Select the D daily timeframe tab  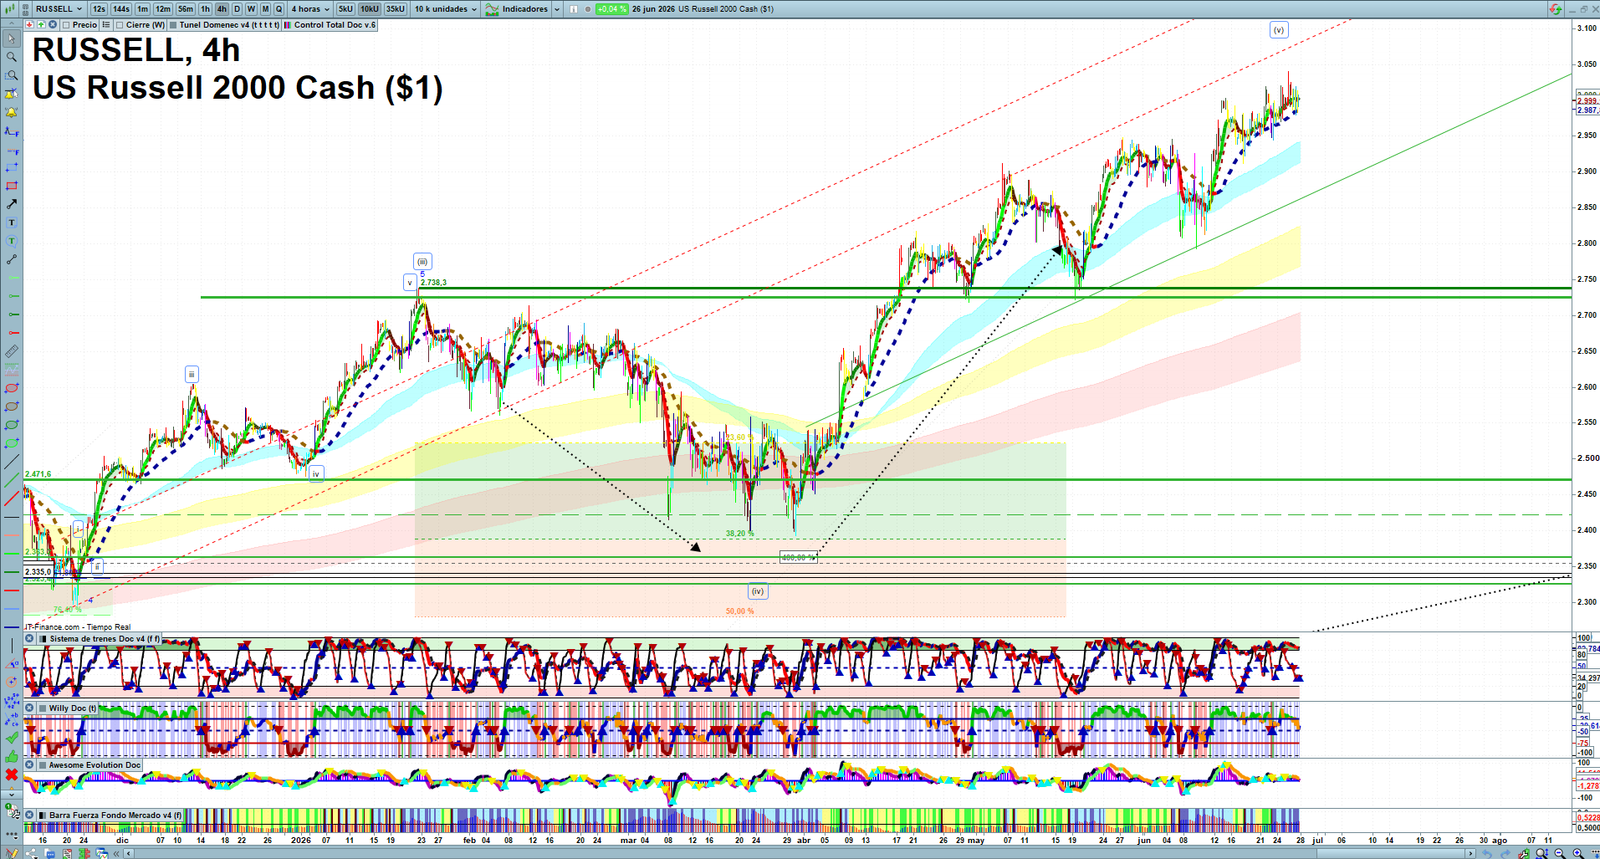click(237, 9)
